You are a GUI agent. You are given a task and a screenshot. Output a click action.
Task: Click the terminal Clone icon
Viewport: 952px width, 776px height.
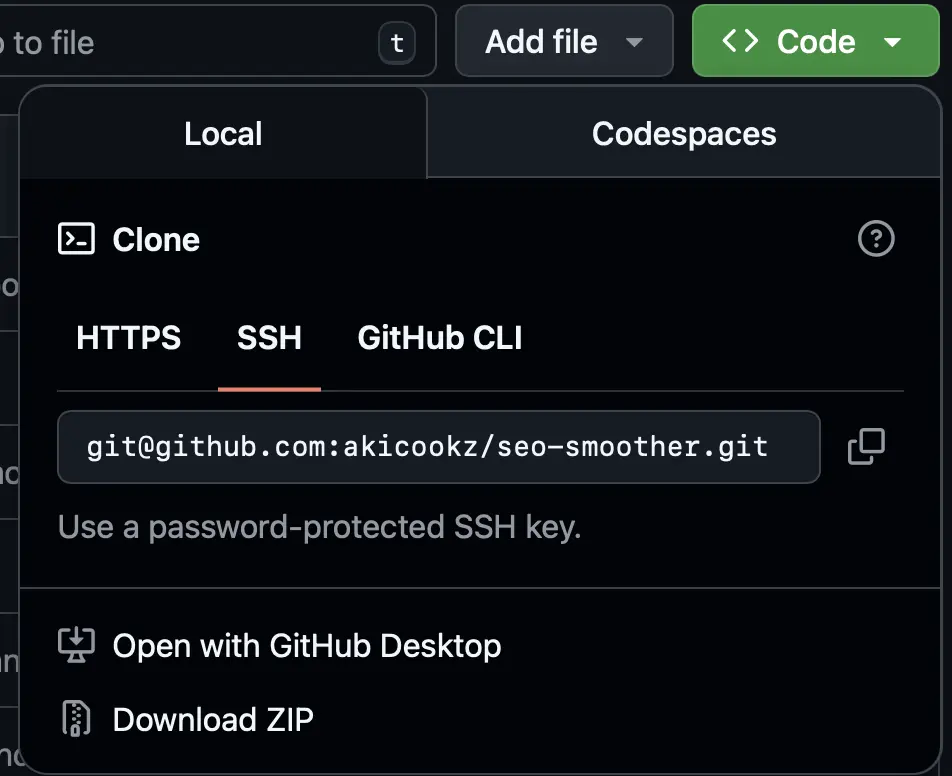75,239
